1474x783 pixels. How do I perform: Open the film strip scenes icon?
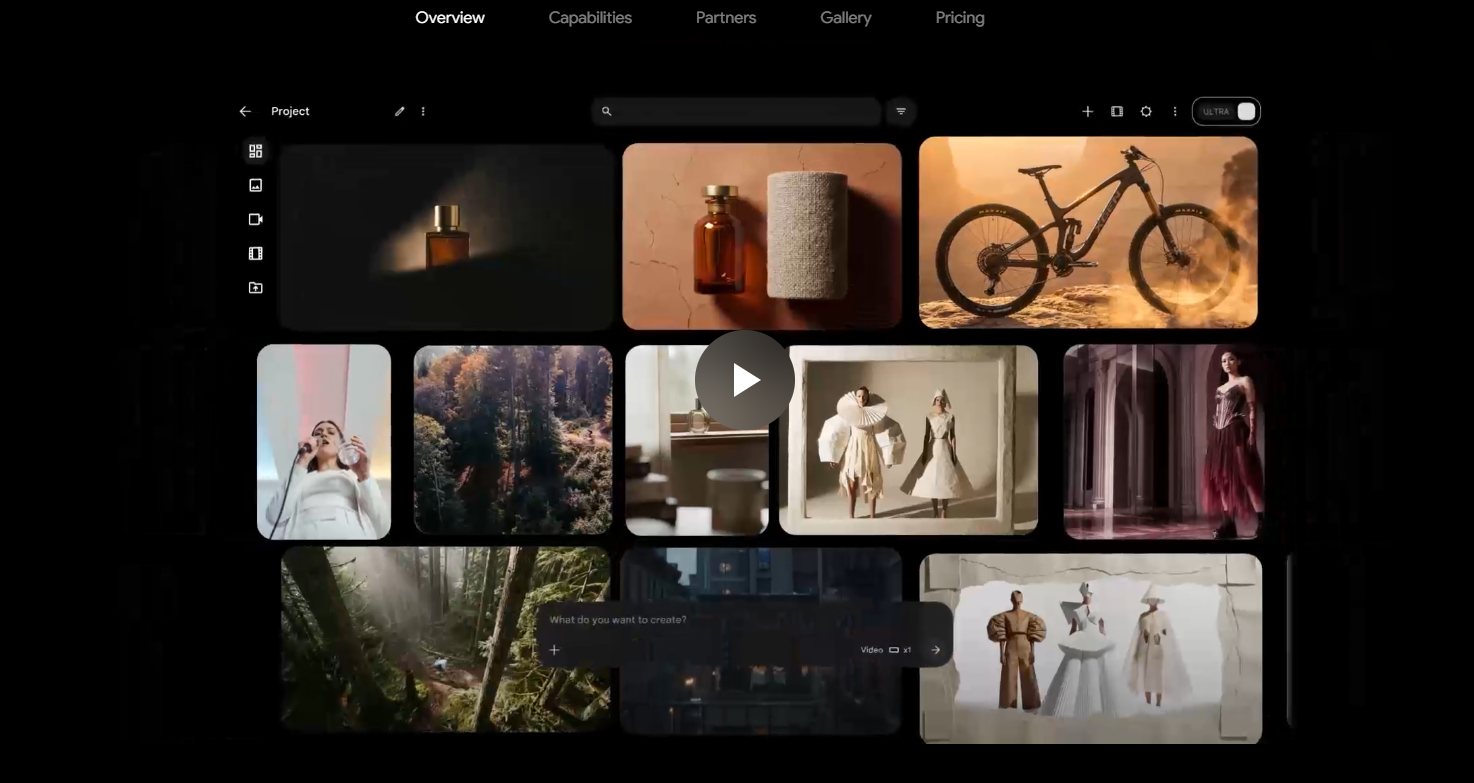[256, 254]
